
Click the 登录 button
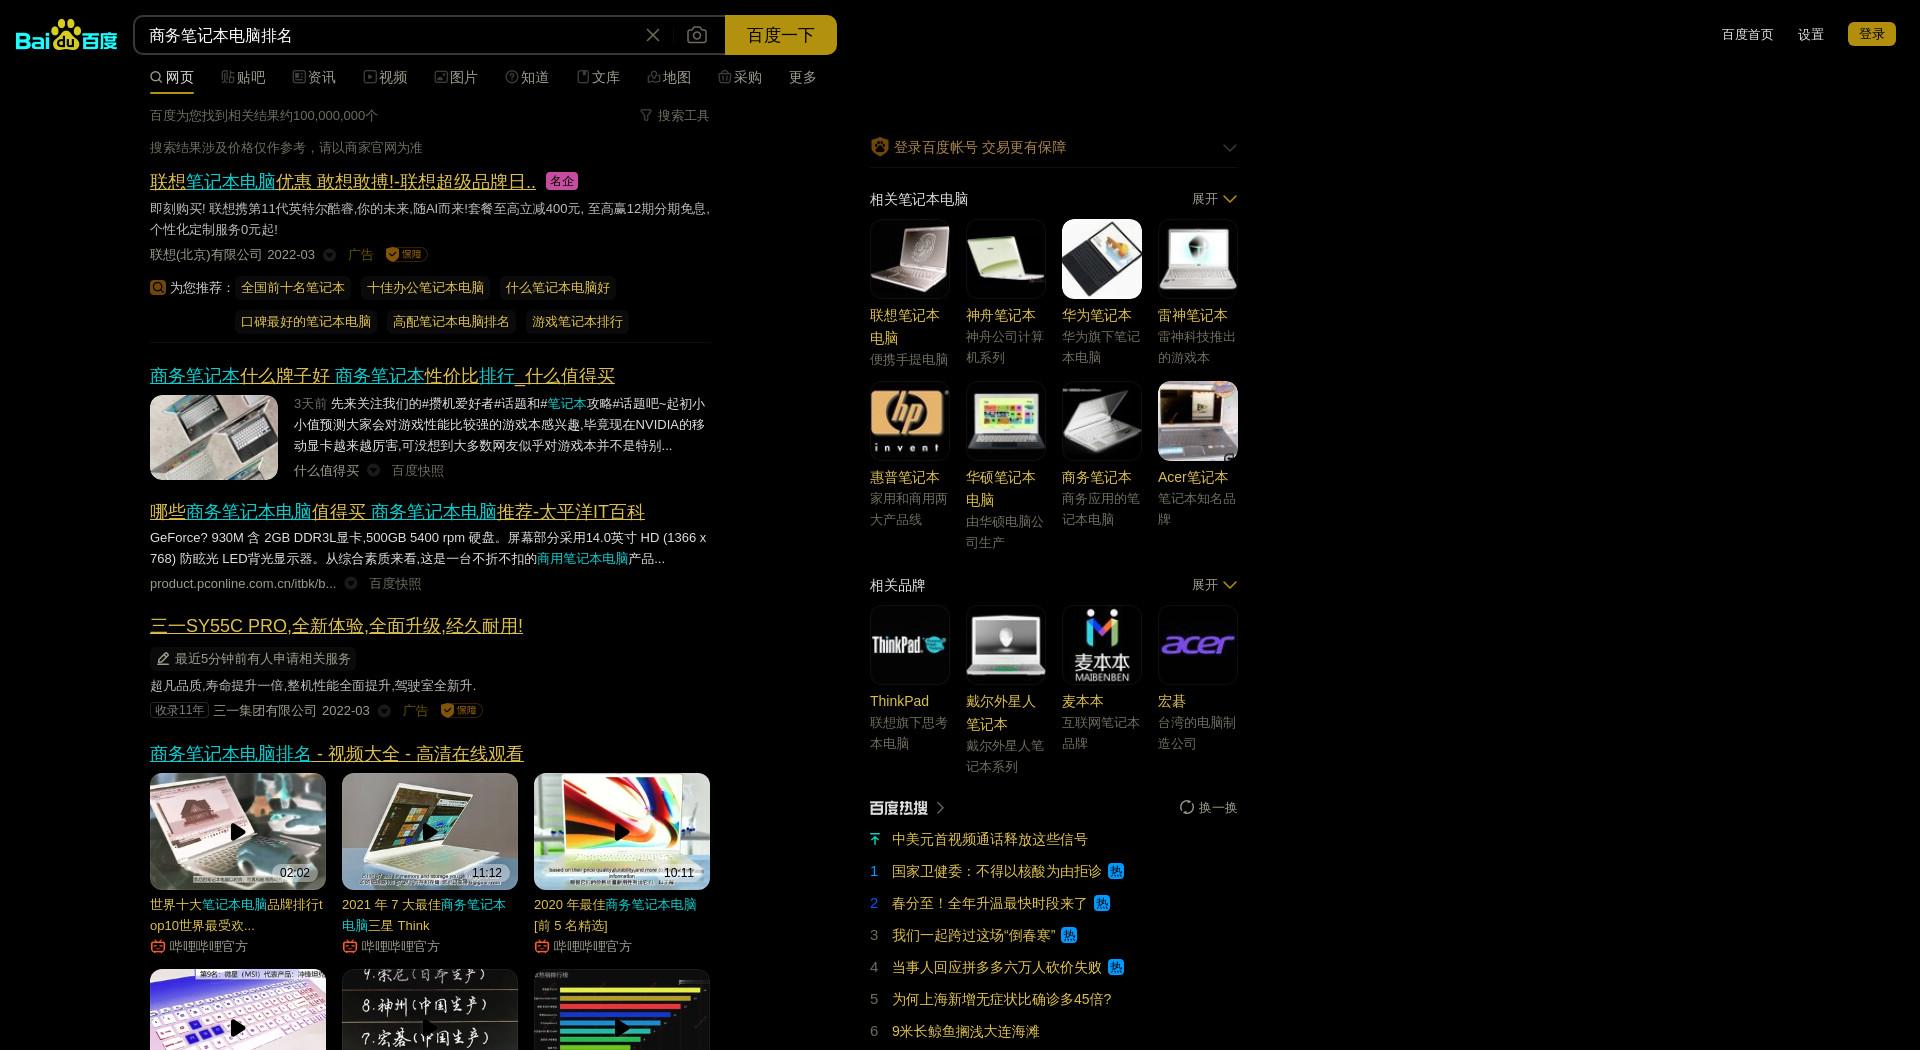pos(1872,34)
